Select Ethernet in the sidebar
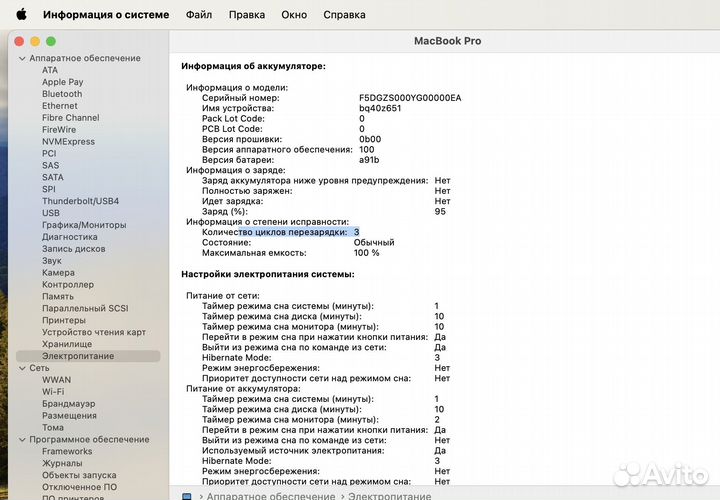Image resolution: width=720 pixels, height=500 pixels. 60,106
